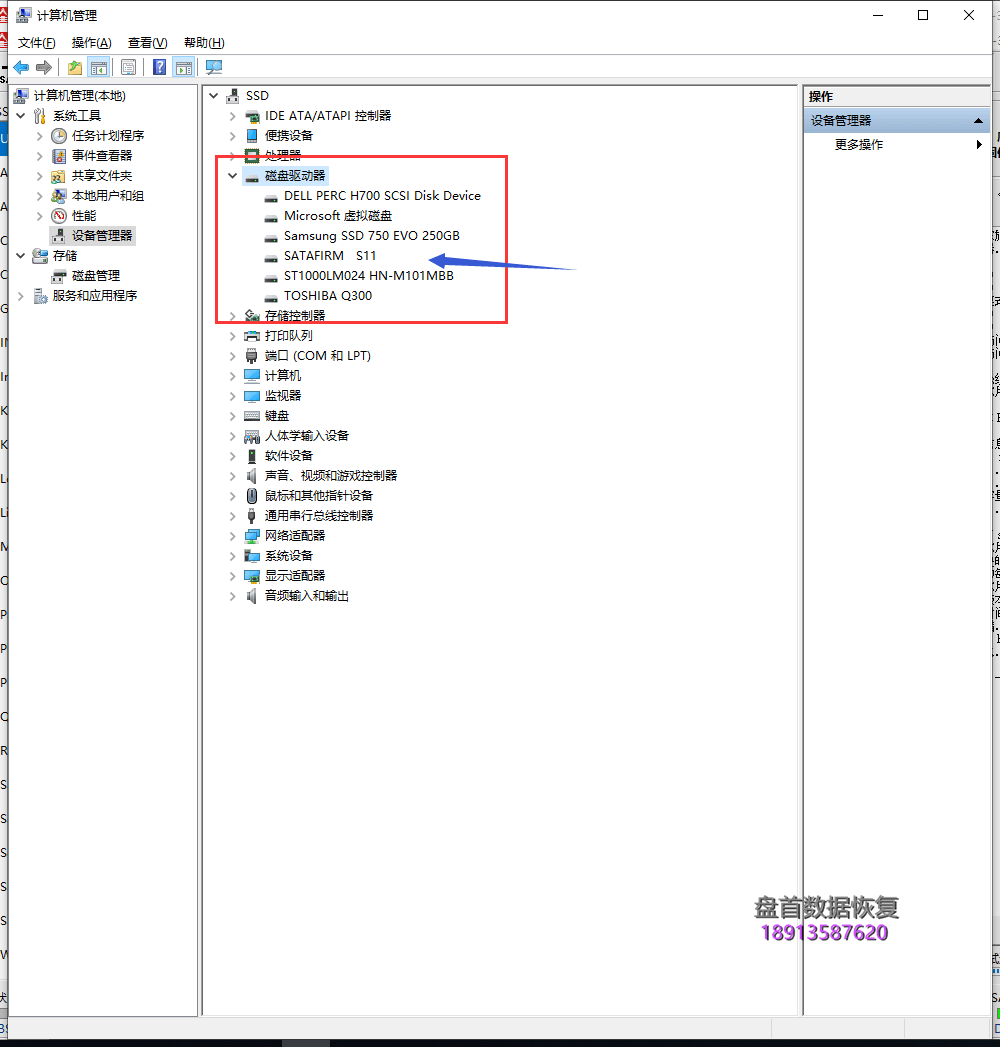Click the Back arrow toolbar icon
The height and width of the screenshot is (1047, 1000).
(x=21, y=67)
